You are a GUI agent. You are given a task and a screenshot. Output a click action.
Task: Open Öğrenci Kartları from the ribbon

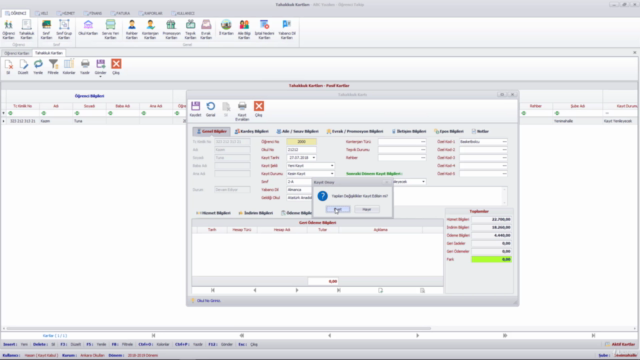pos(8,30)
